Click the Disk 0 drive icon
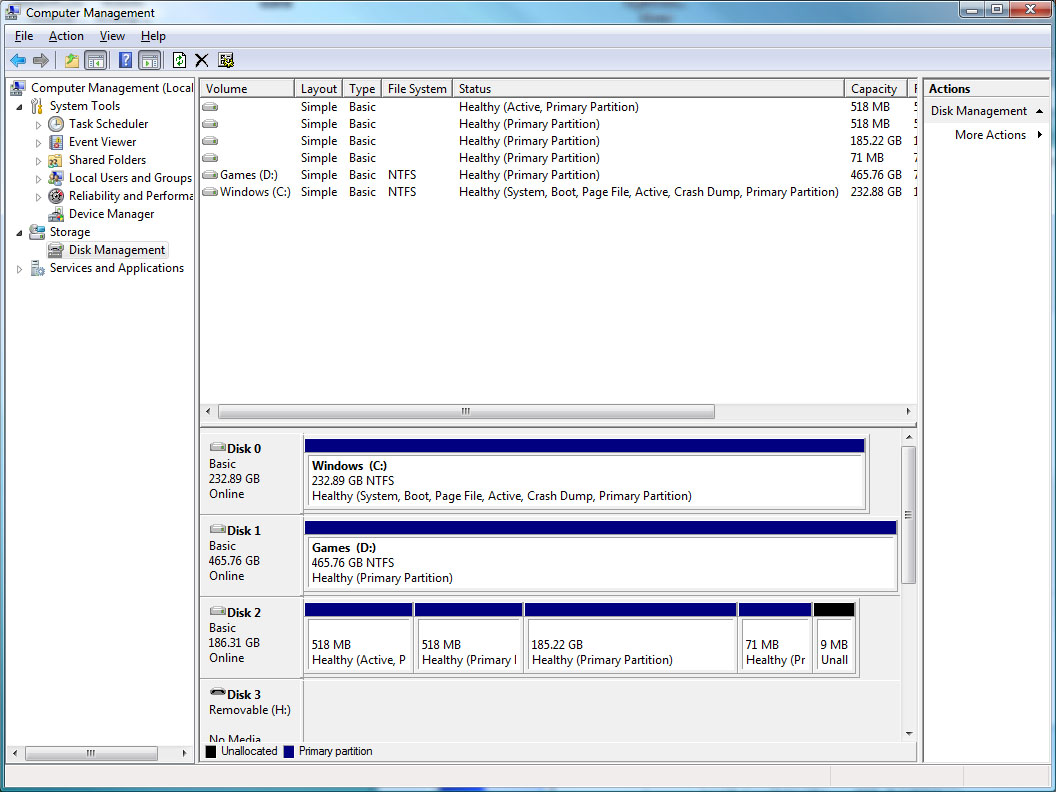This screenshot has height=792, width=1056. [218, 447]
